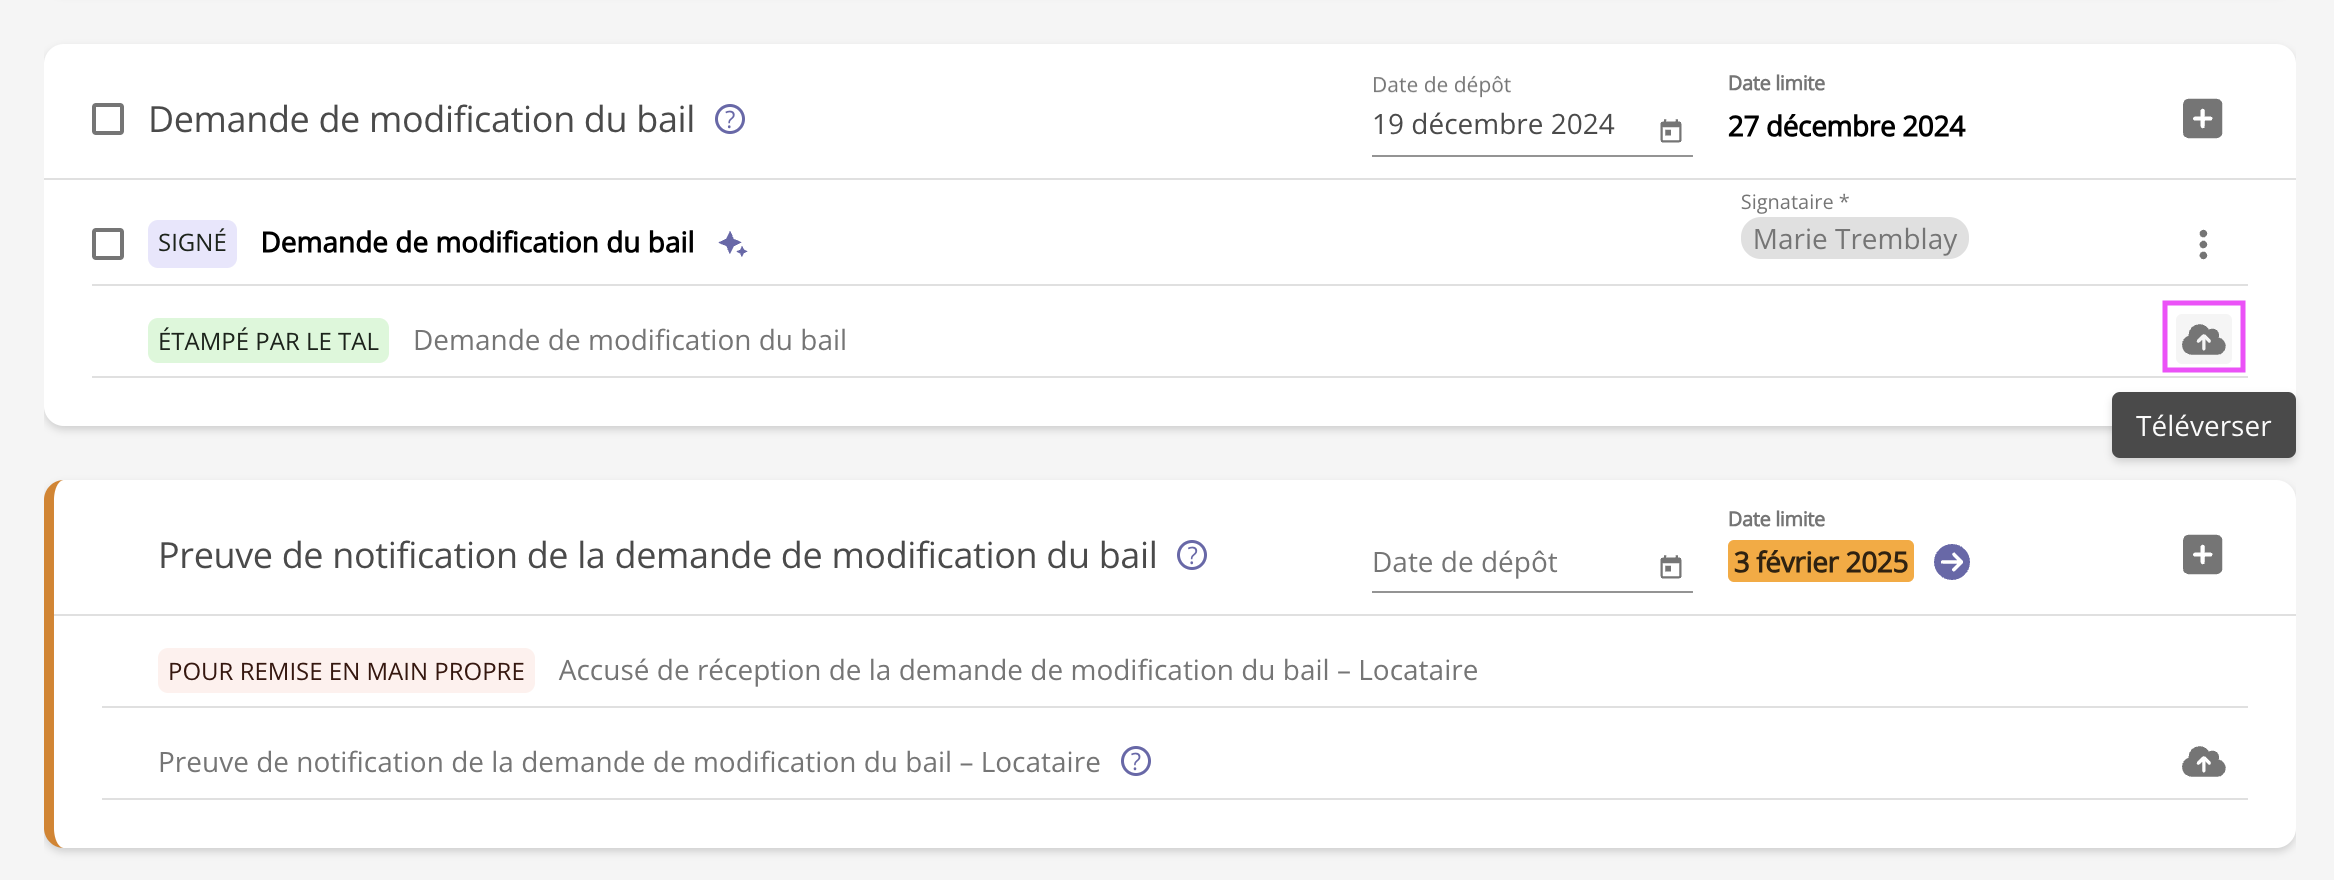Open three-dot menu beside Marie Tremblay
The width and height of the screenshot is (2334, 880).
pos(2202,244)
